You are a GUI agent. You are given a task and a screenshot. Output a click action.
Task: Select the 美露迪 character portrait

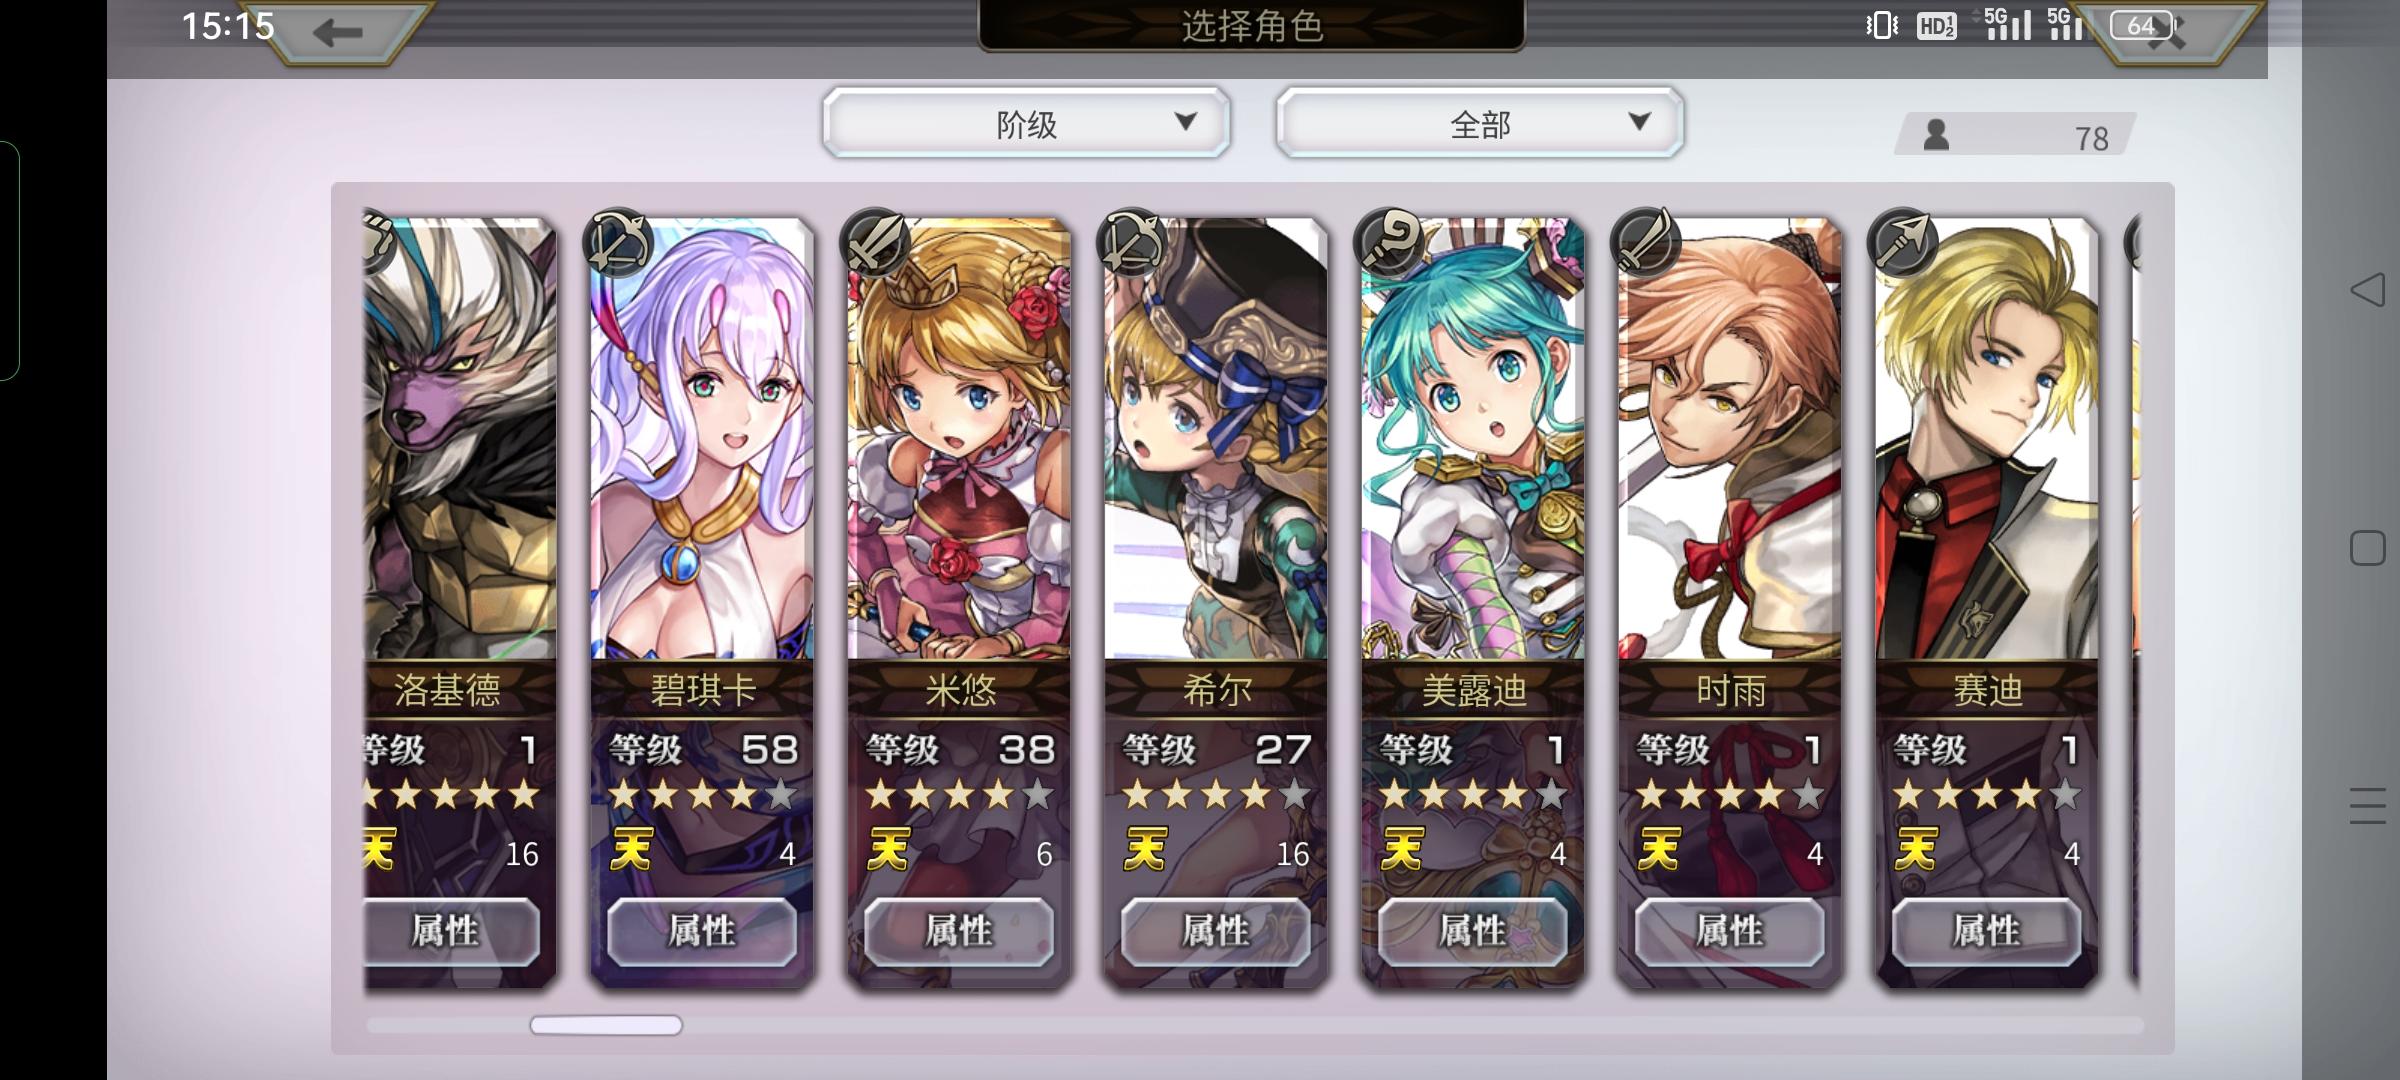[x=1473, y=438]
